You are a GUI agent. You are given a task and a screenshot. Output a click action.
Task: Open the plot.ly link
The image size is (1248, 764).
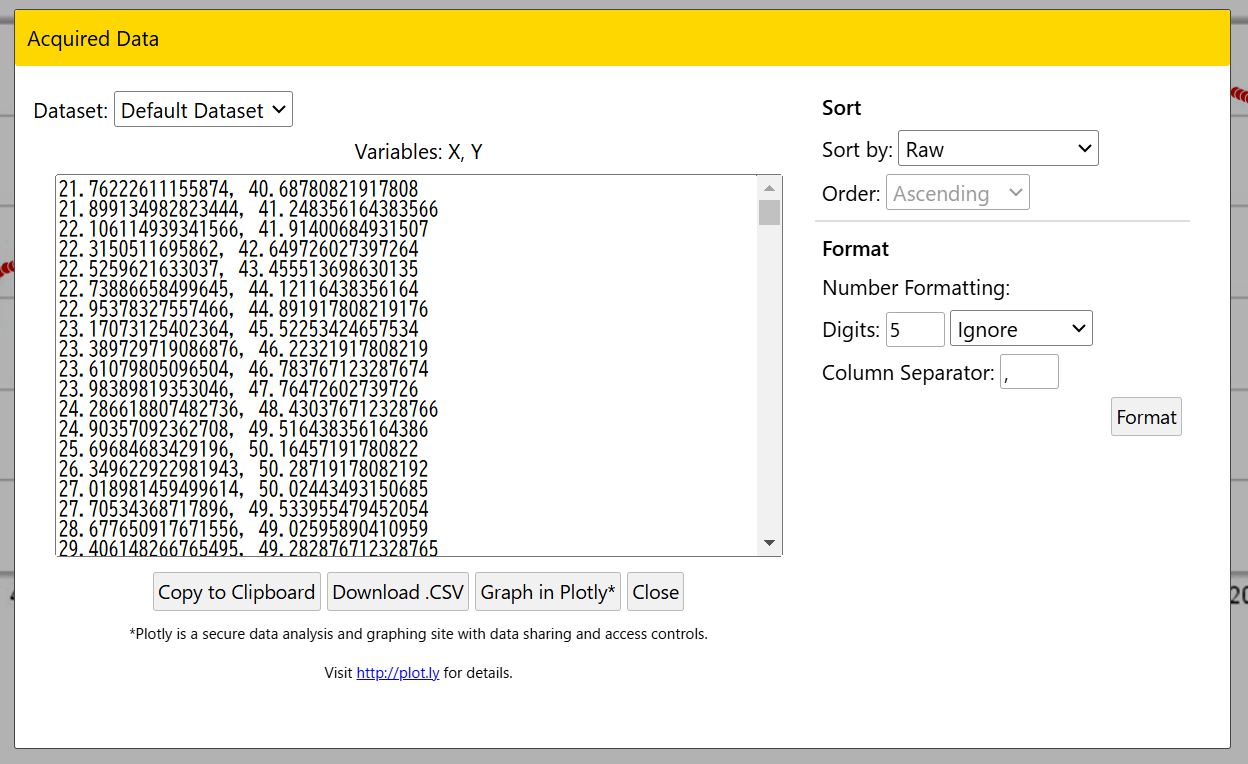point(398,673)
